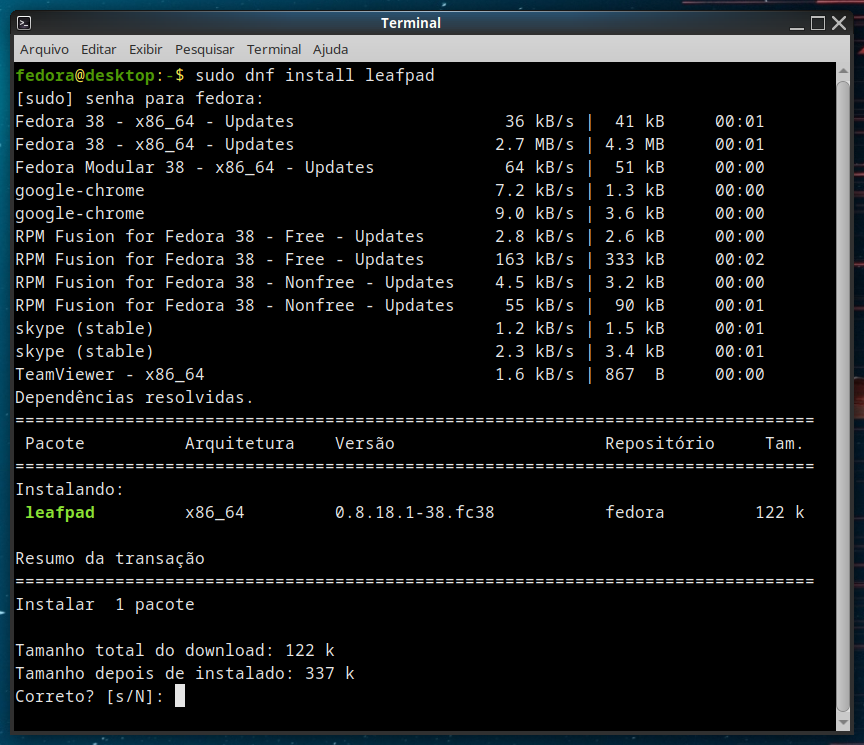Viewport: 864px width, 745px height.
Task: Open the Ajuda menu
Action: tap(331, 50)
